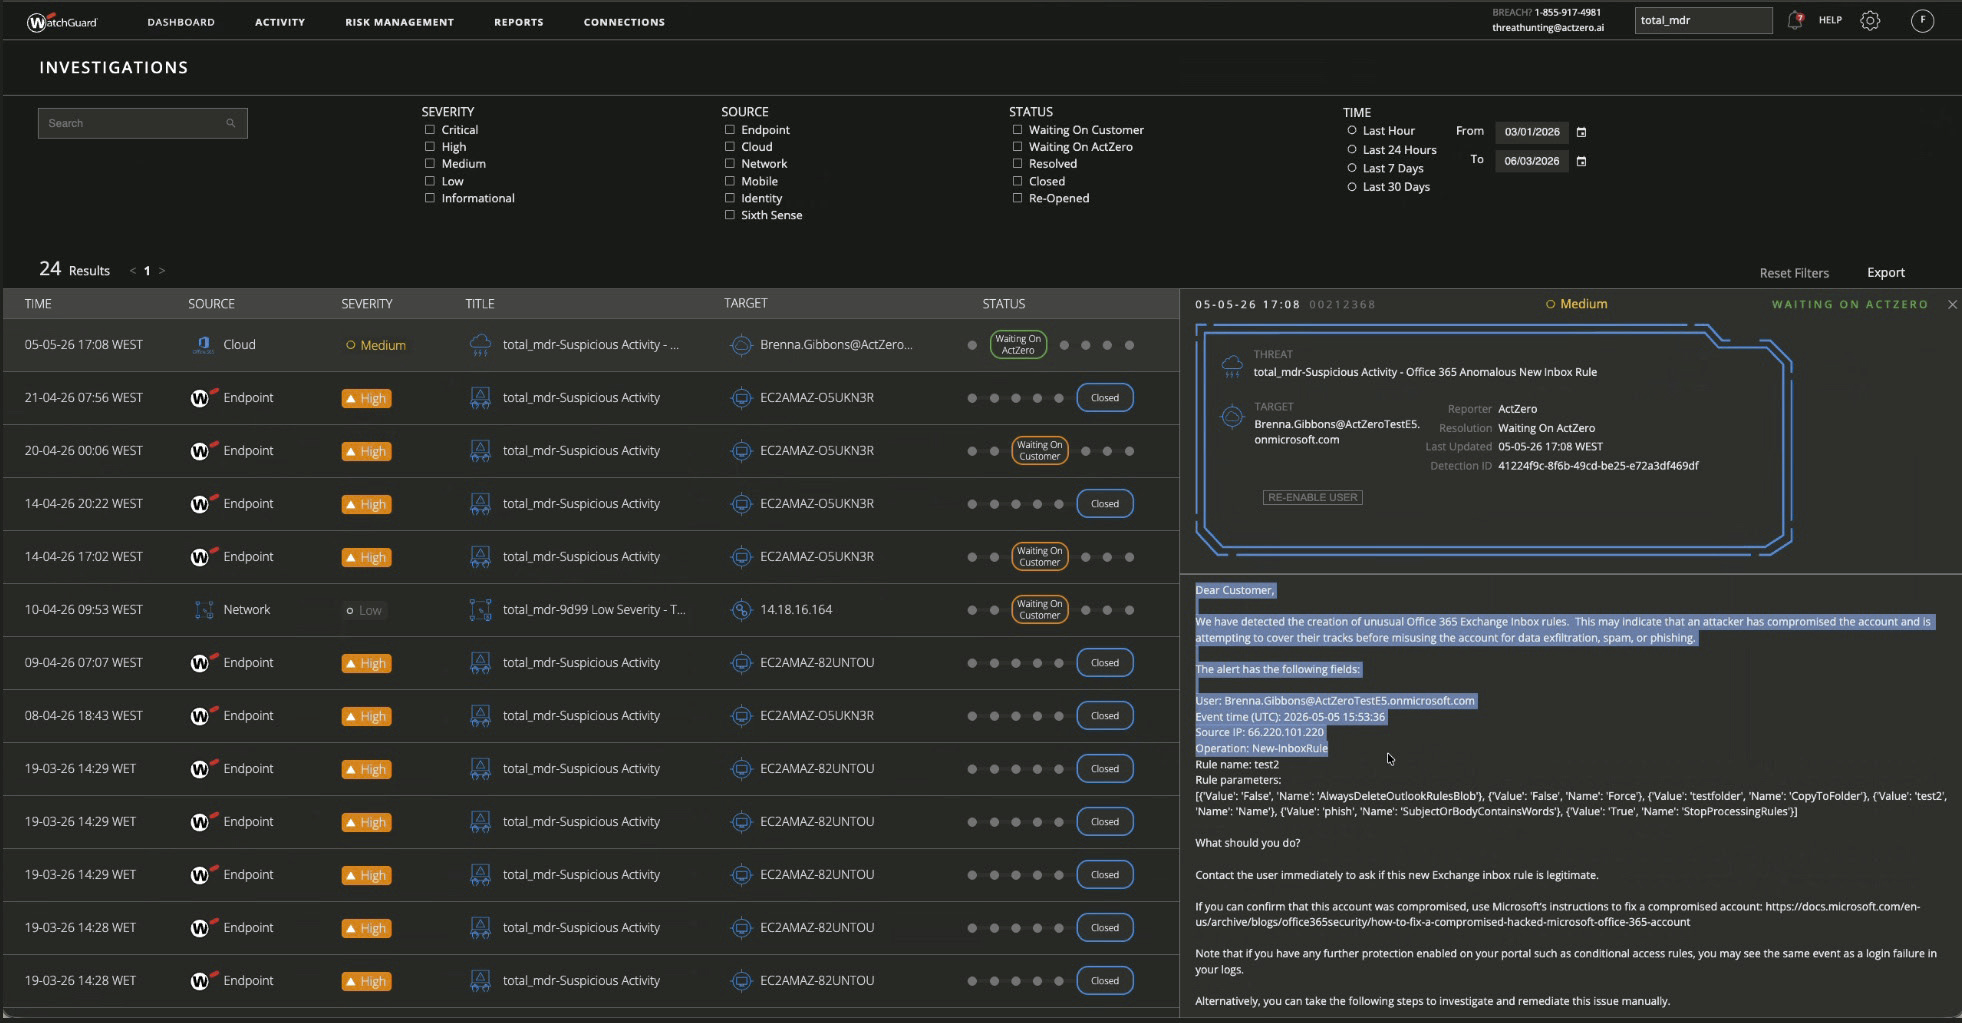Click the cloud threat icon in the detail panel

(1232, 365)
